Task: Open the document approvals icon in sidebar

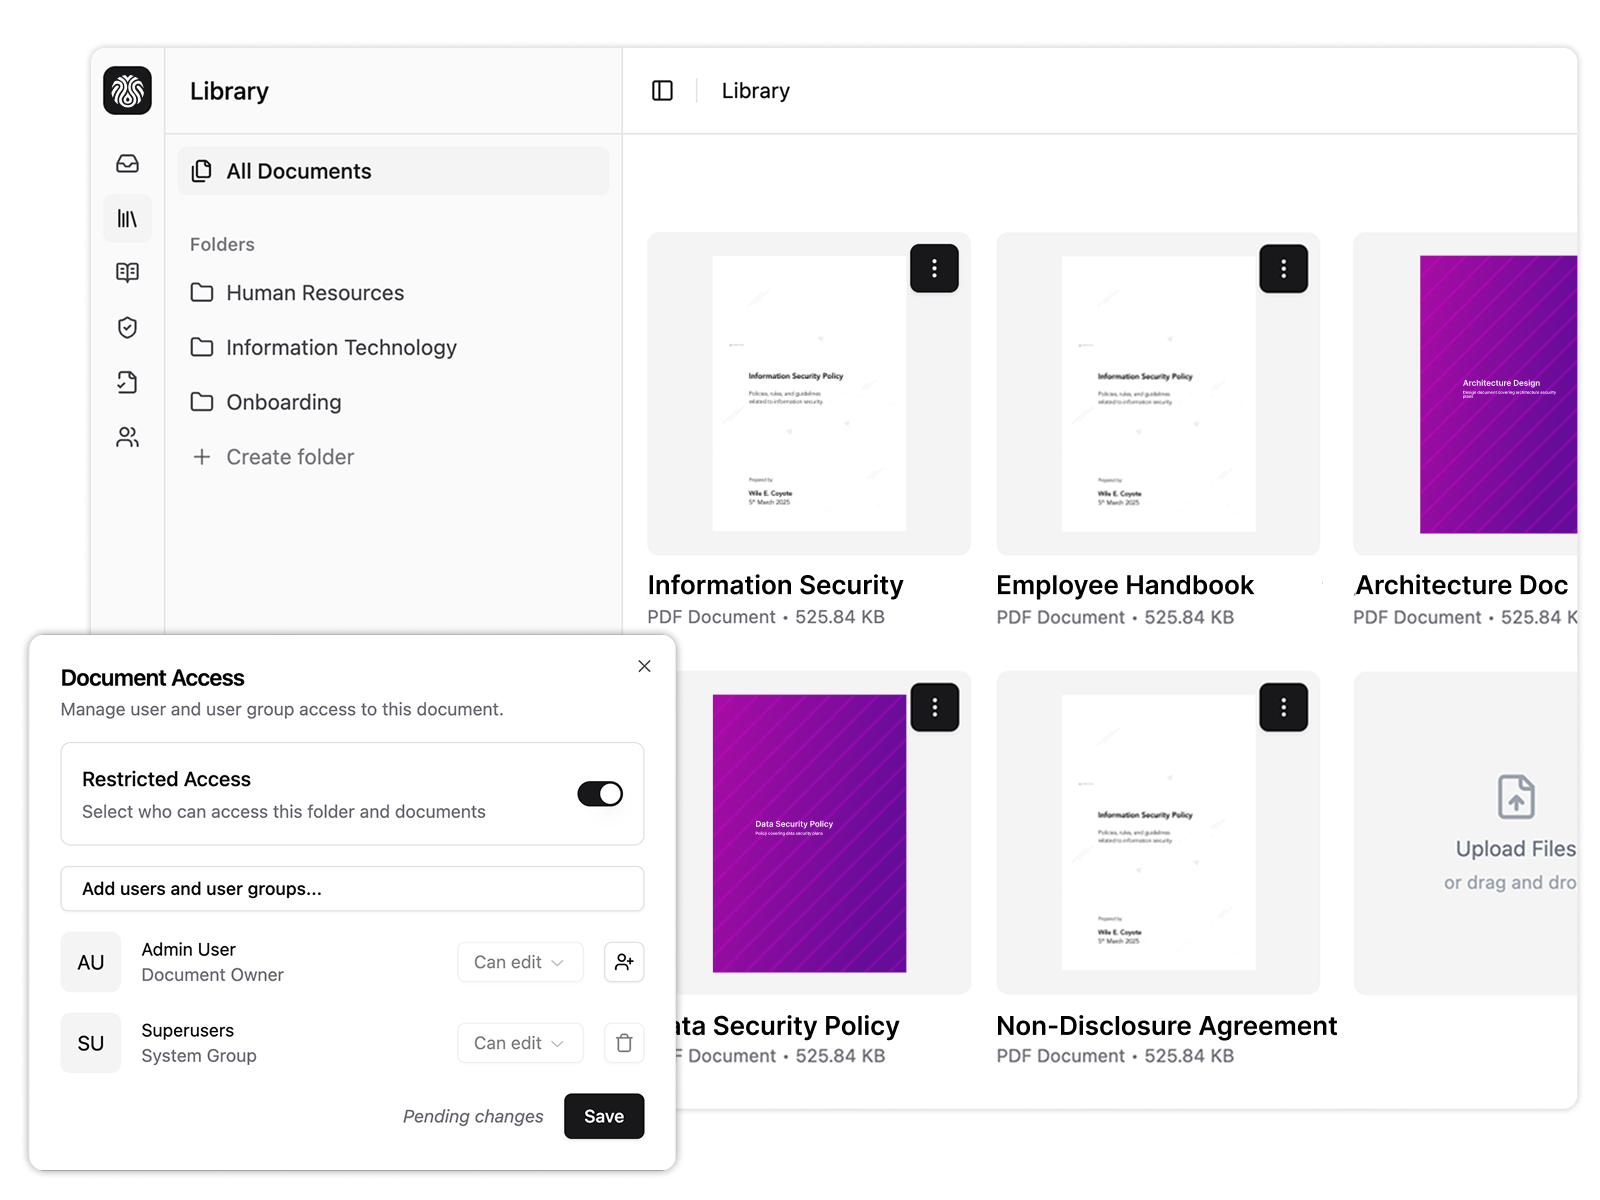Action: point(127,383)
